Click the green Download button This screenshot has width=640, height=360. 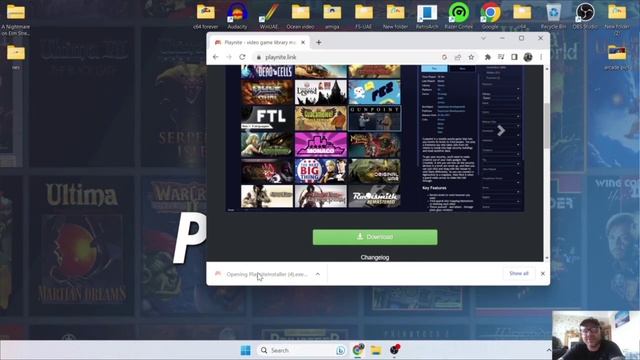[375, 237]
